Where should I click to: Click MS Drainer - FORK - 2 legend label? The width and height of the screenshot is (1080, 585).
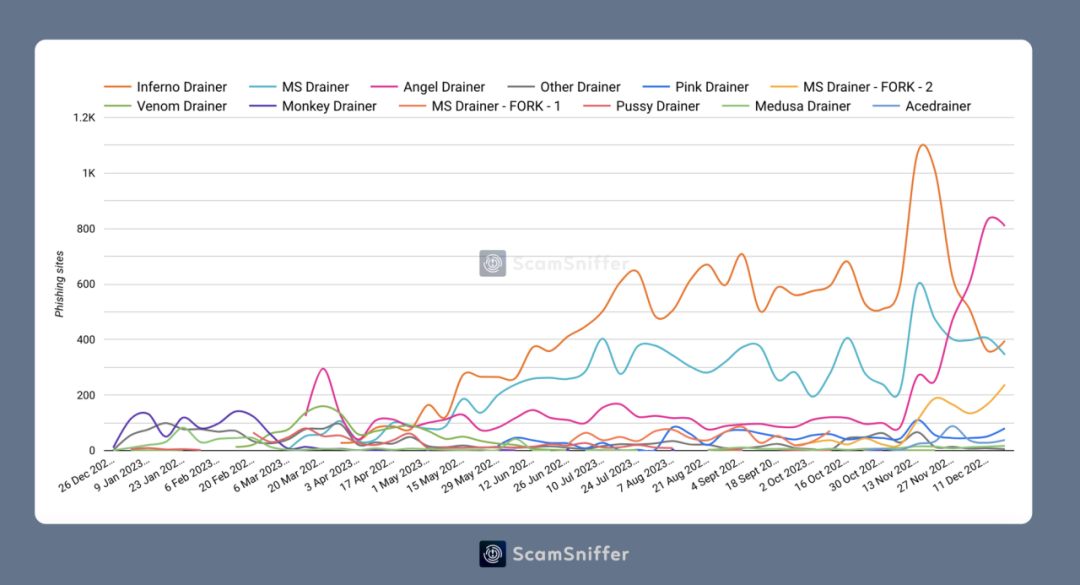pyautogui.click(x=868, y=87)
